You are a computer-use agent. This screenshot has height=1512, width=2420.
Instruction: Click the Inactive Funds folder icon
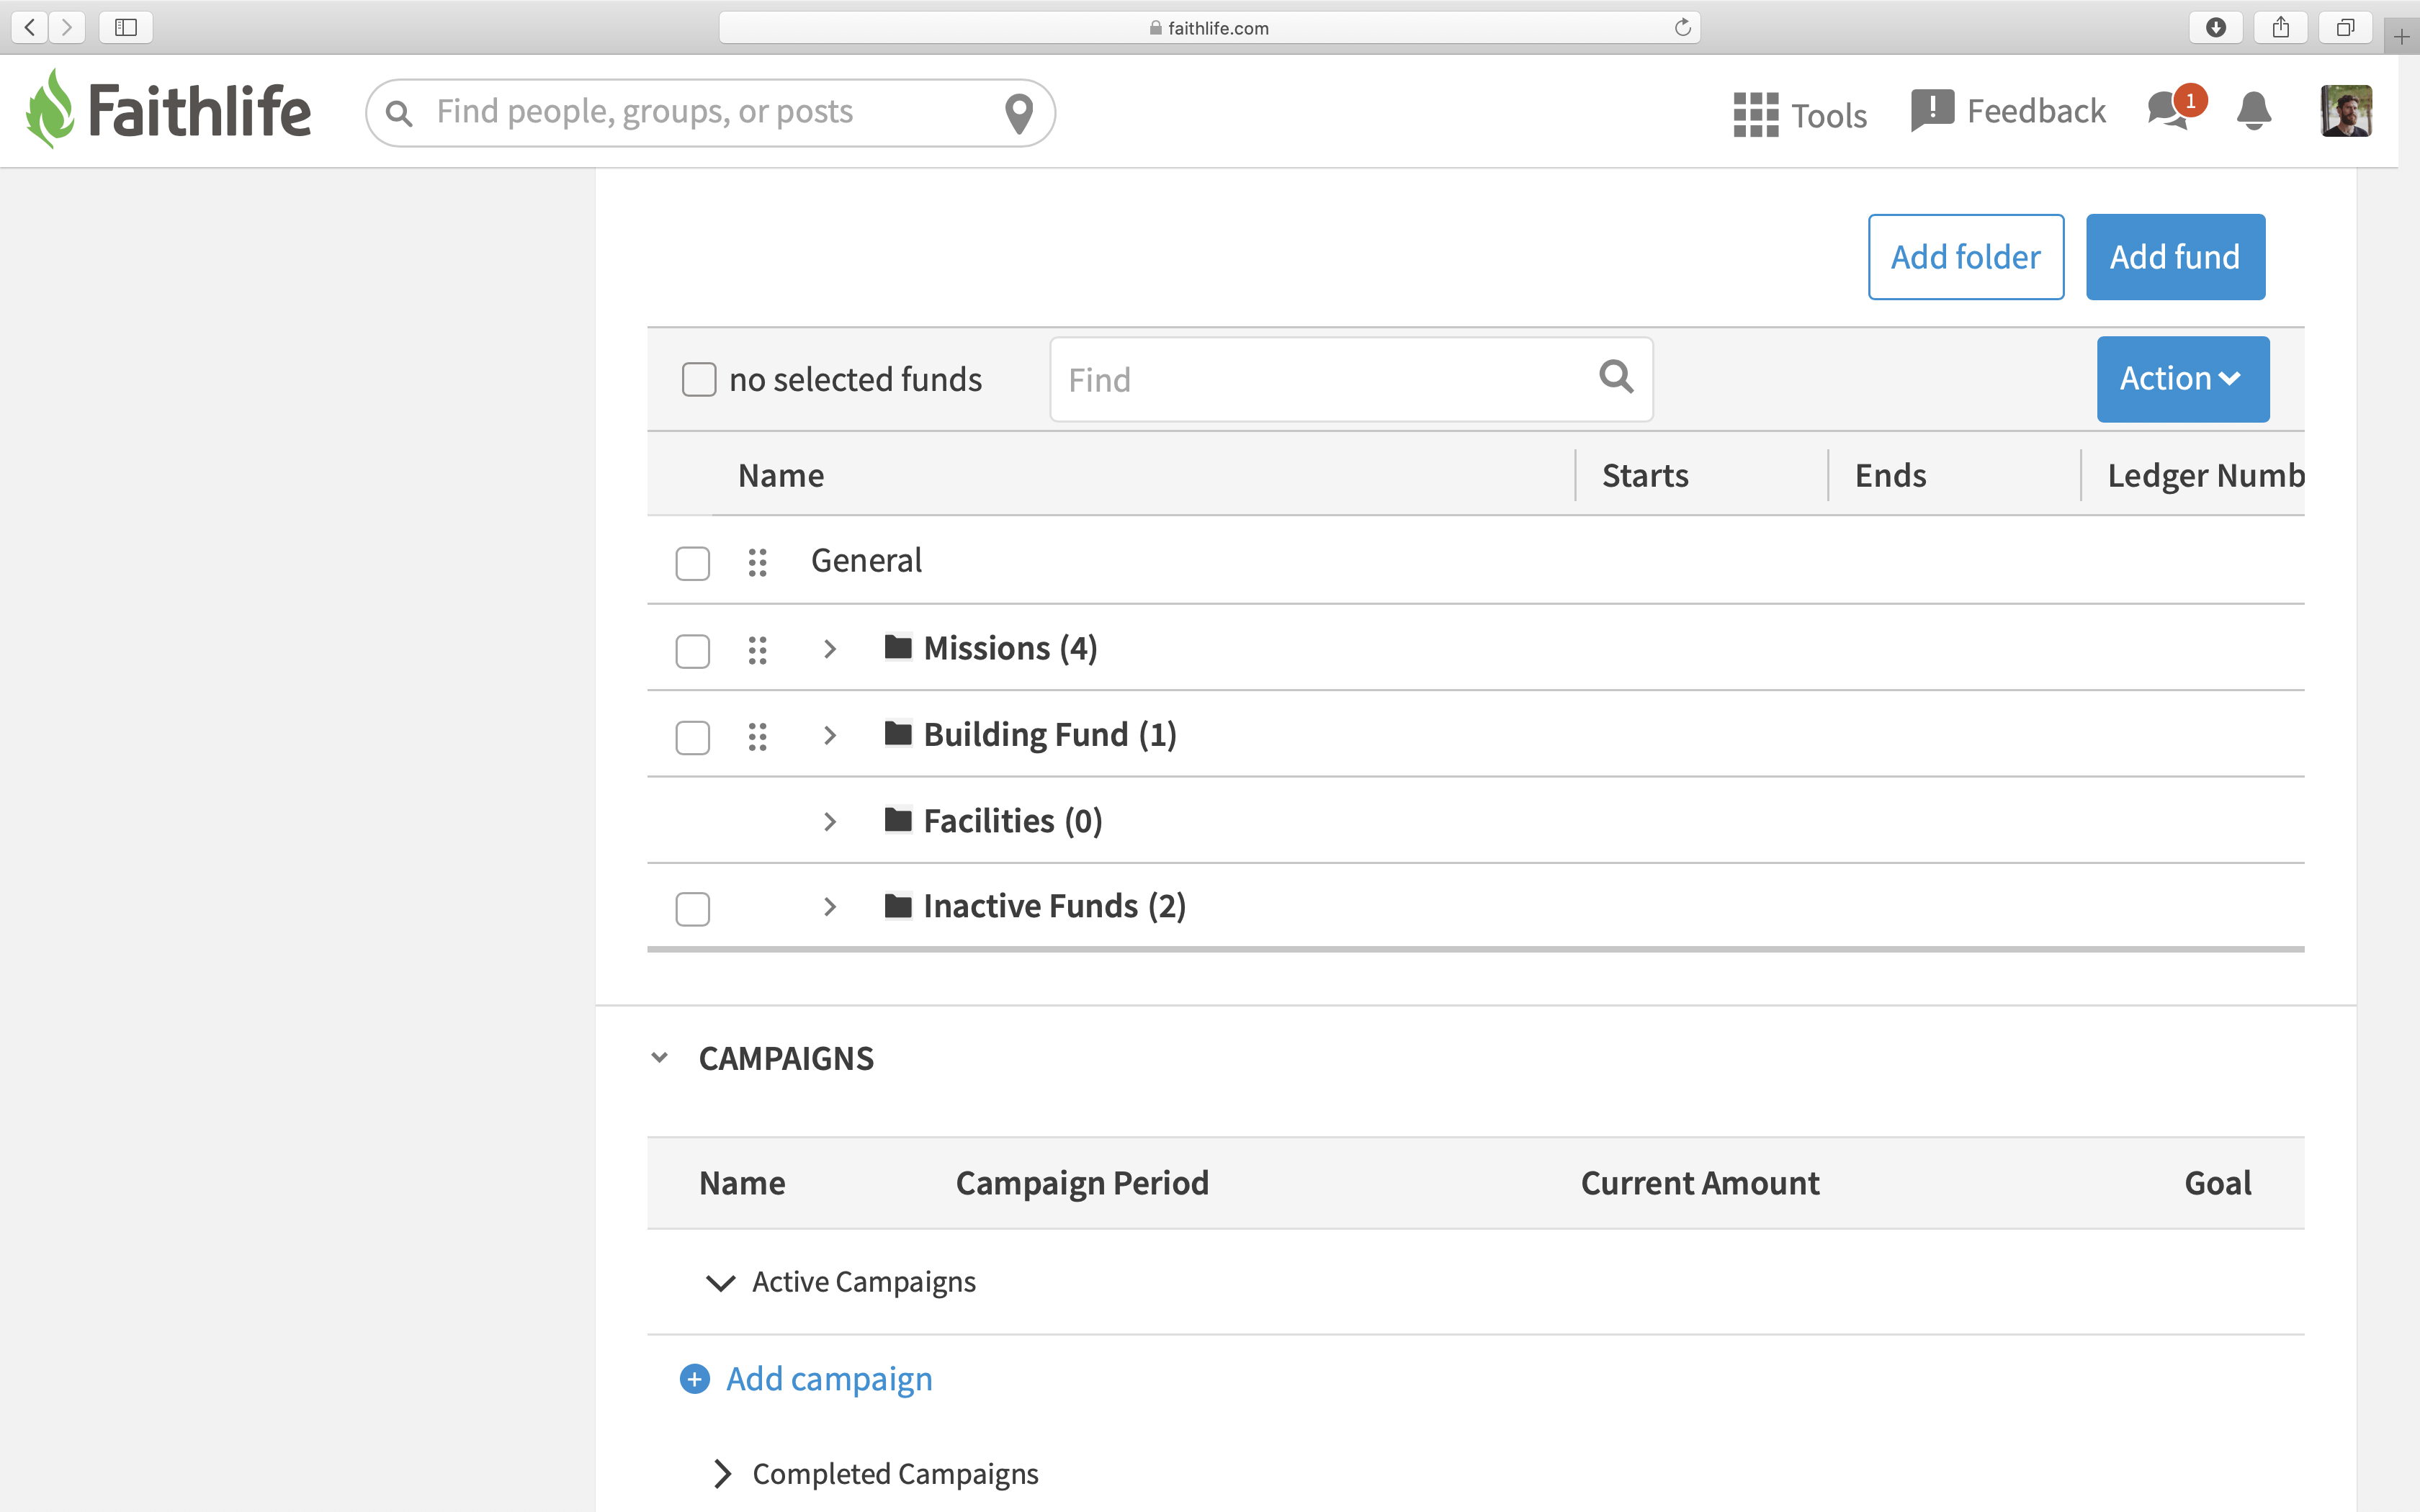click(x=898, y=905)
